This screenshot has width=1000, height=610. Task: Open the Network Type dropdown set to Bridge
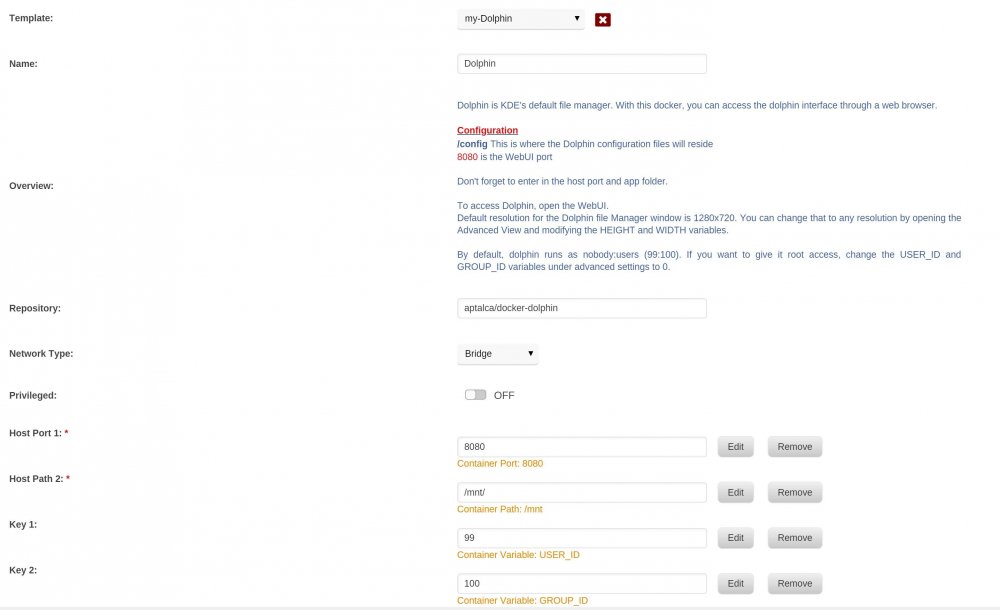(497, 353)
